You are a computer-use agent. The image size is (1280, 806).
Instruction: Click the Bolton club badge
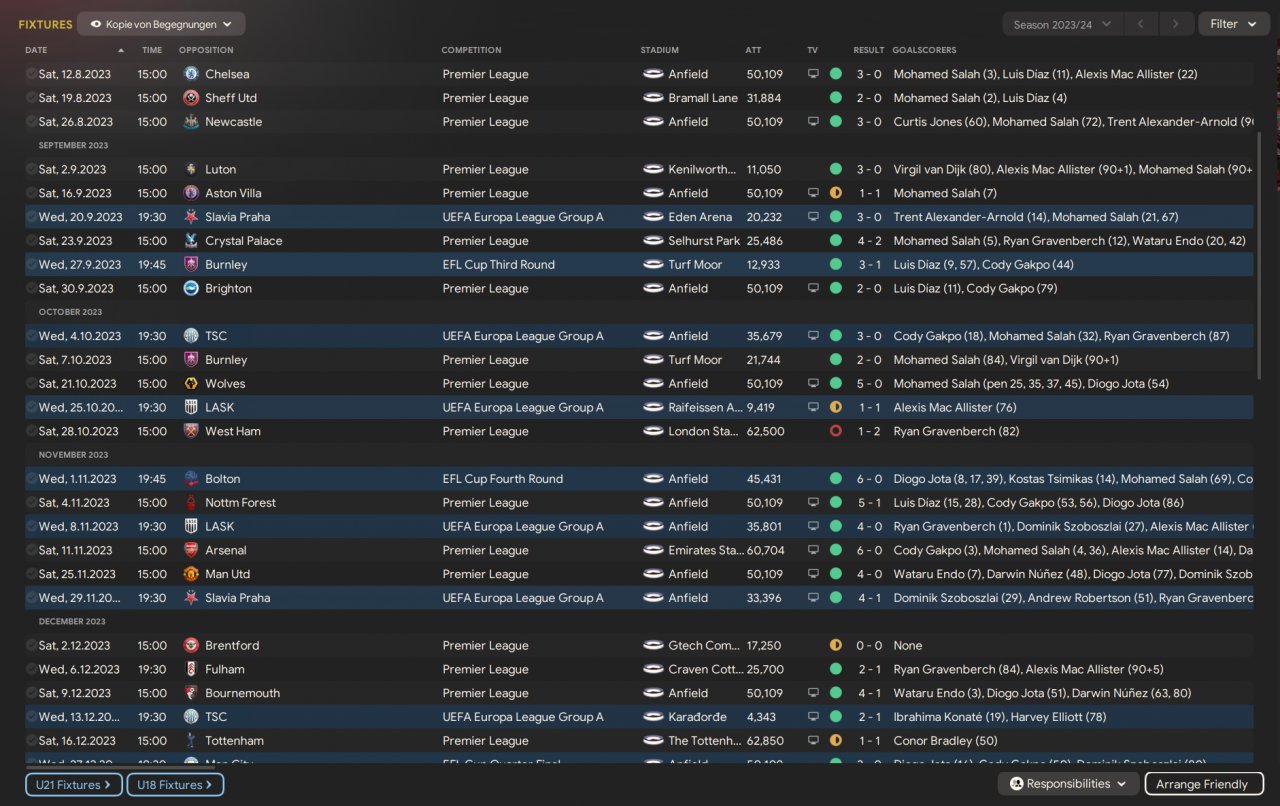(191, 479)
